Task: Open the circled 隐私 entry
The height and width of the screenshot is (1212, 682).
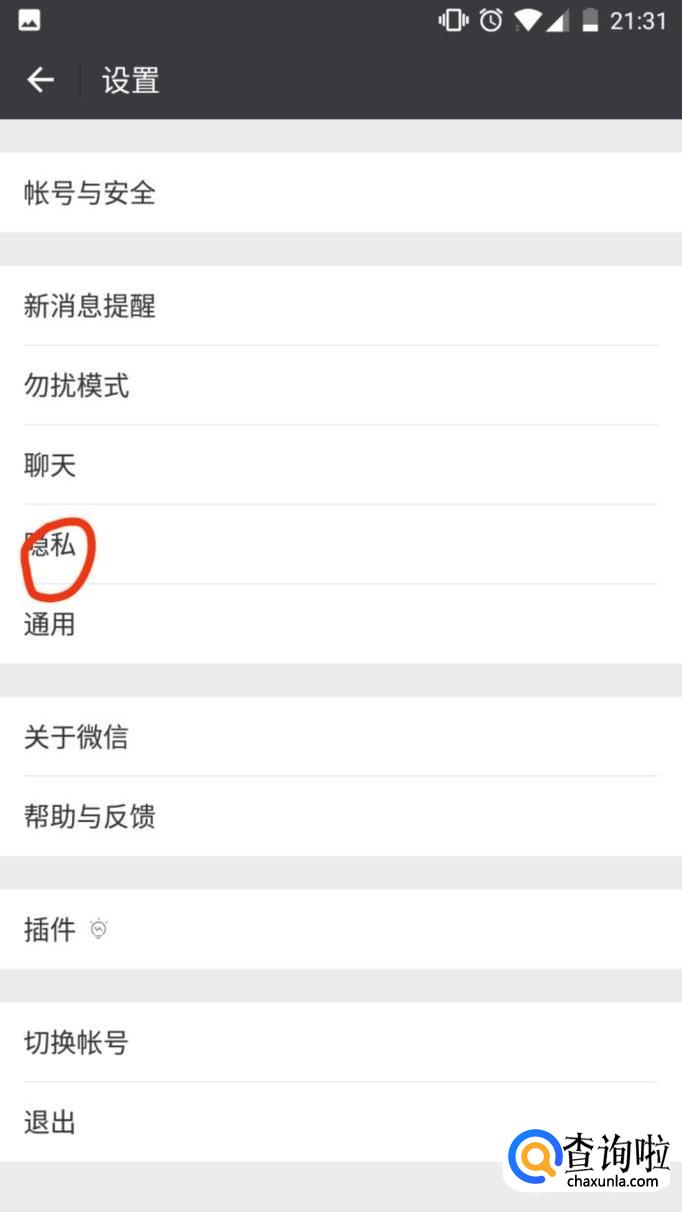Action: (341, 545)
